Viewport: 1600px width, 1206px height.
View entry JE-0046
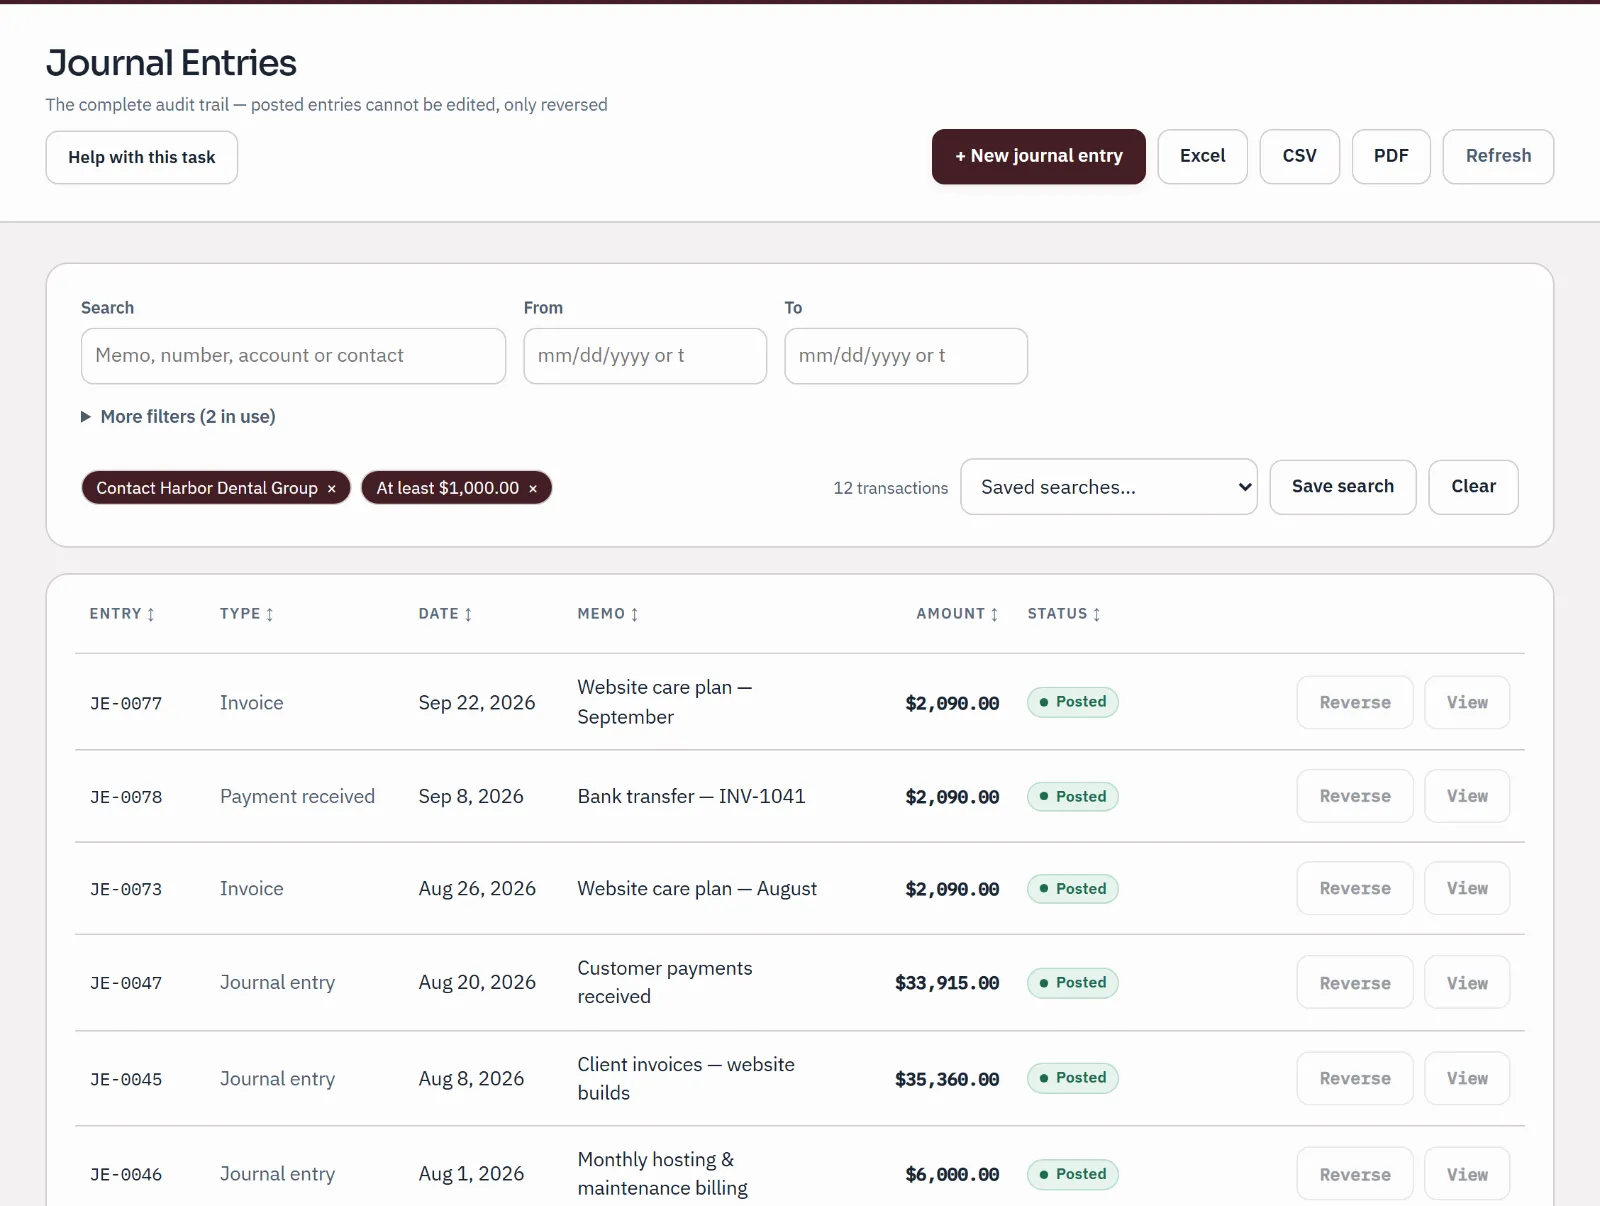click(1467, 1174)
